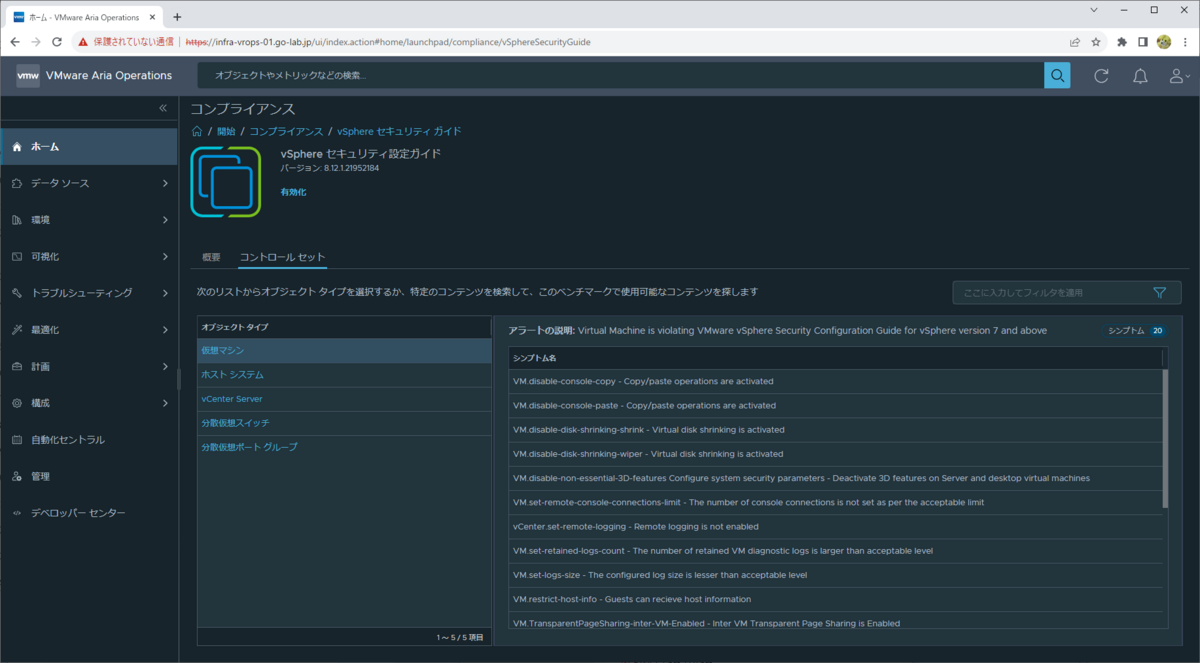Click the 環境 sidebar icon
The height and width of the screenshot is (663, 1200).
point(16,220)
